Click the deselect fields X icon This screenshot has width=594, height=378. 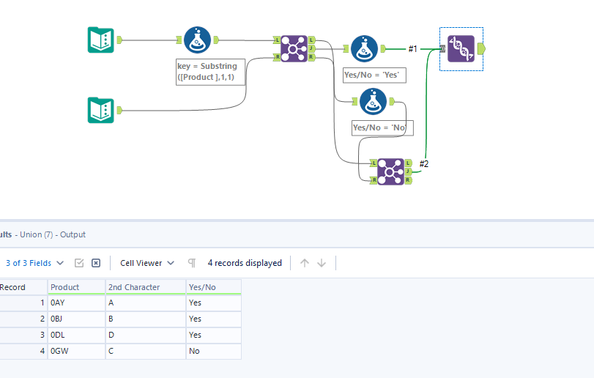pos(96,263)
